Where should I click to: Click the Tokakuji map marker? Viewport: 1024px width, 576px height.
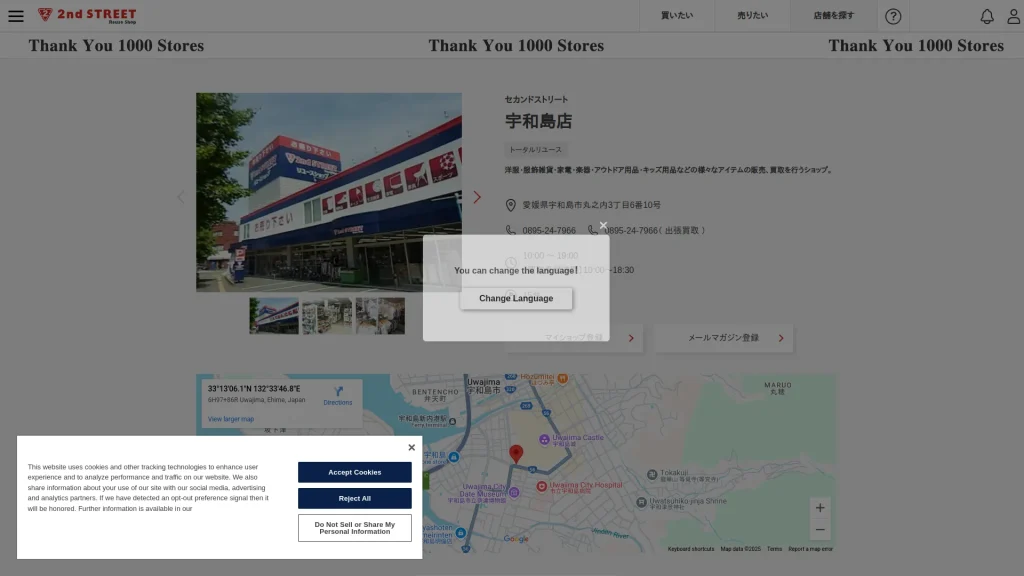pos(652,475)
